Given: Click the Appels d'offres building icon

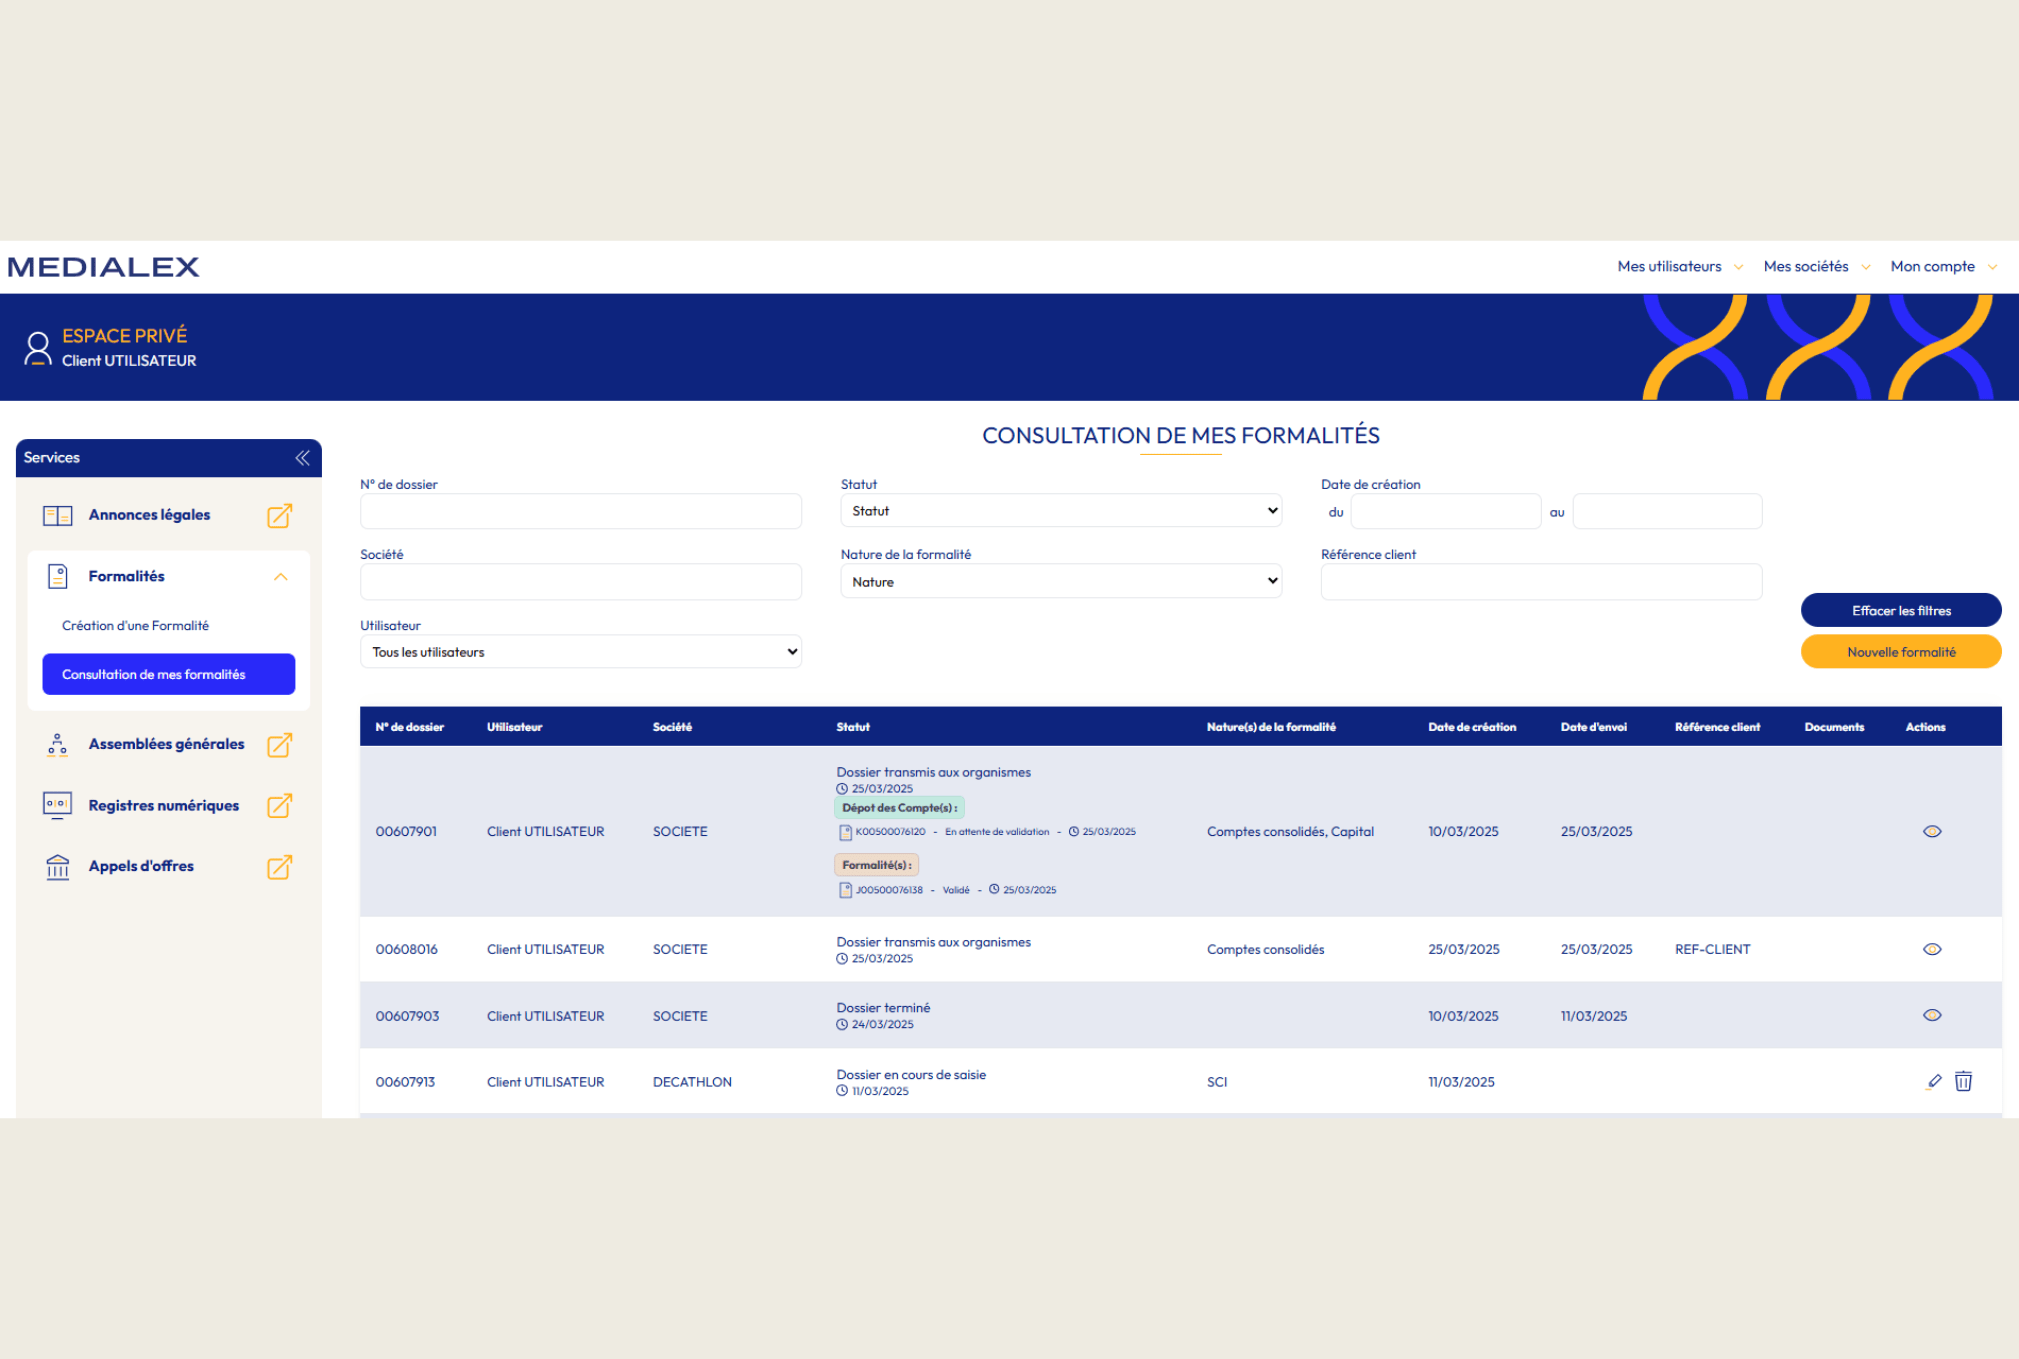Looking at the screenshot, I should 58,867.
